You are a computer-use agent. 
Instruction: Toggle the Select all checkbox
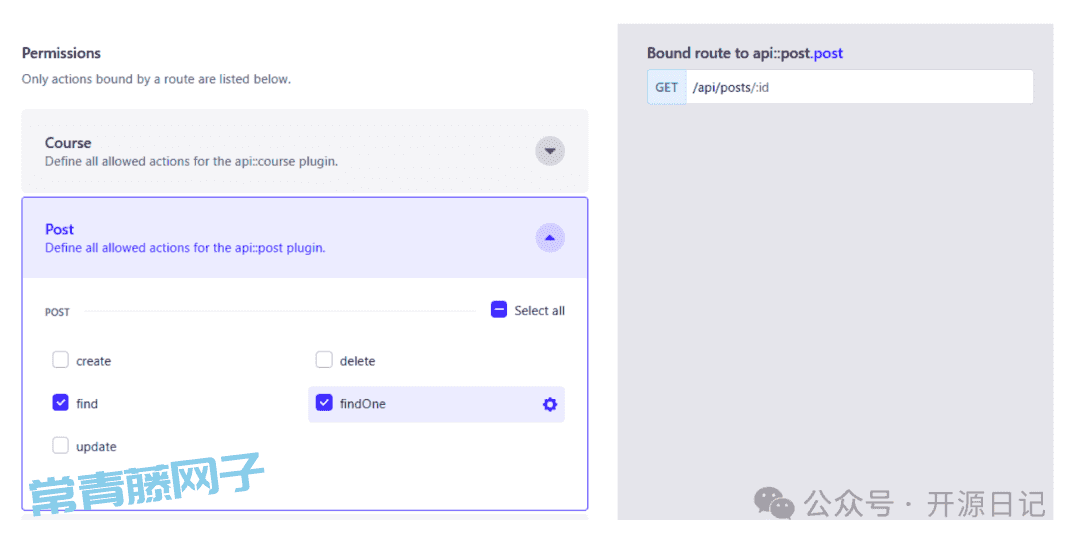(x=499, y=310)
